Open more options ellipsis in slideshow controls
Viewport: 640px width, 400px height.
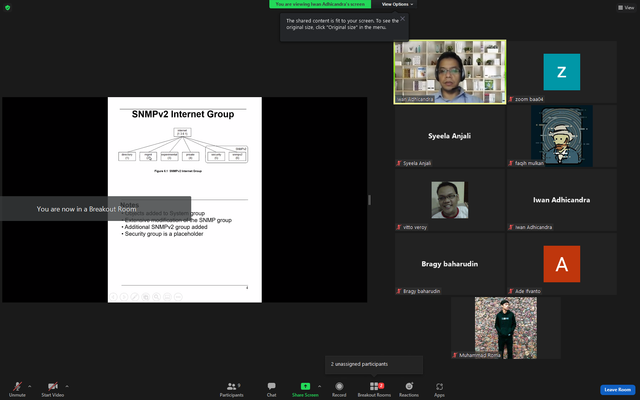point(178,297)
